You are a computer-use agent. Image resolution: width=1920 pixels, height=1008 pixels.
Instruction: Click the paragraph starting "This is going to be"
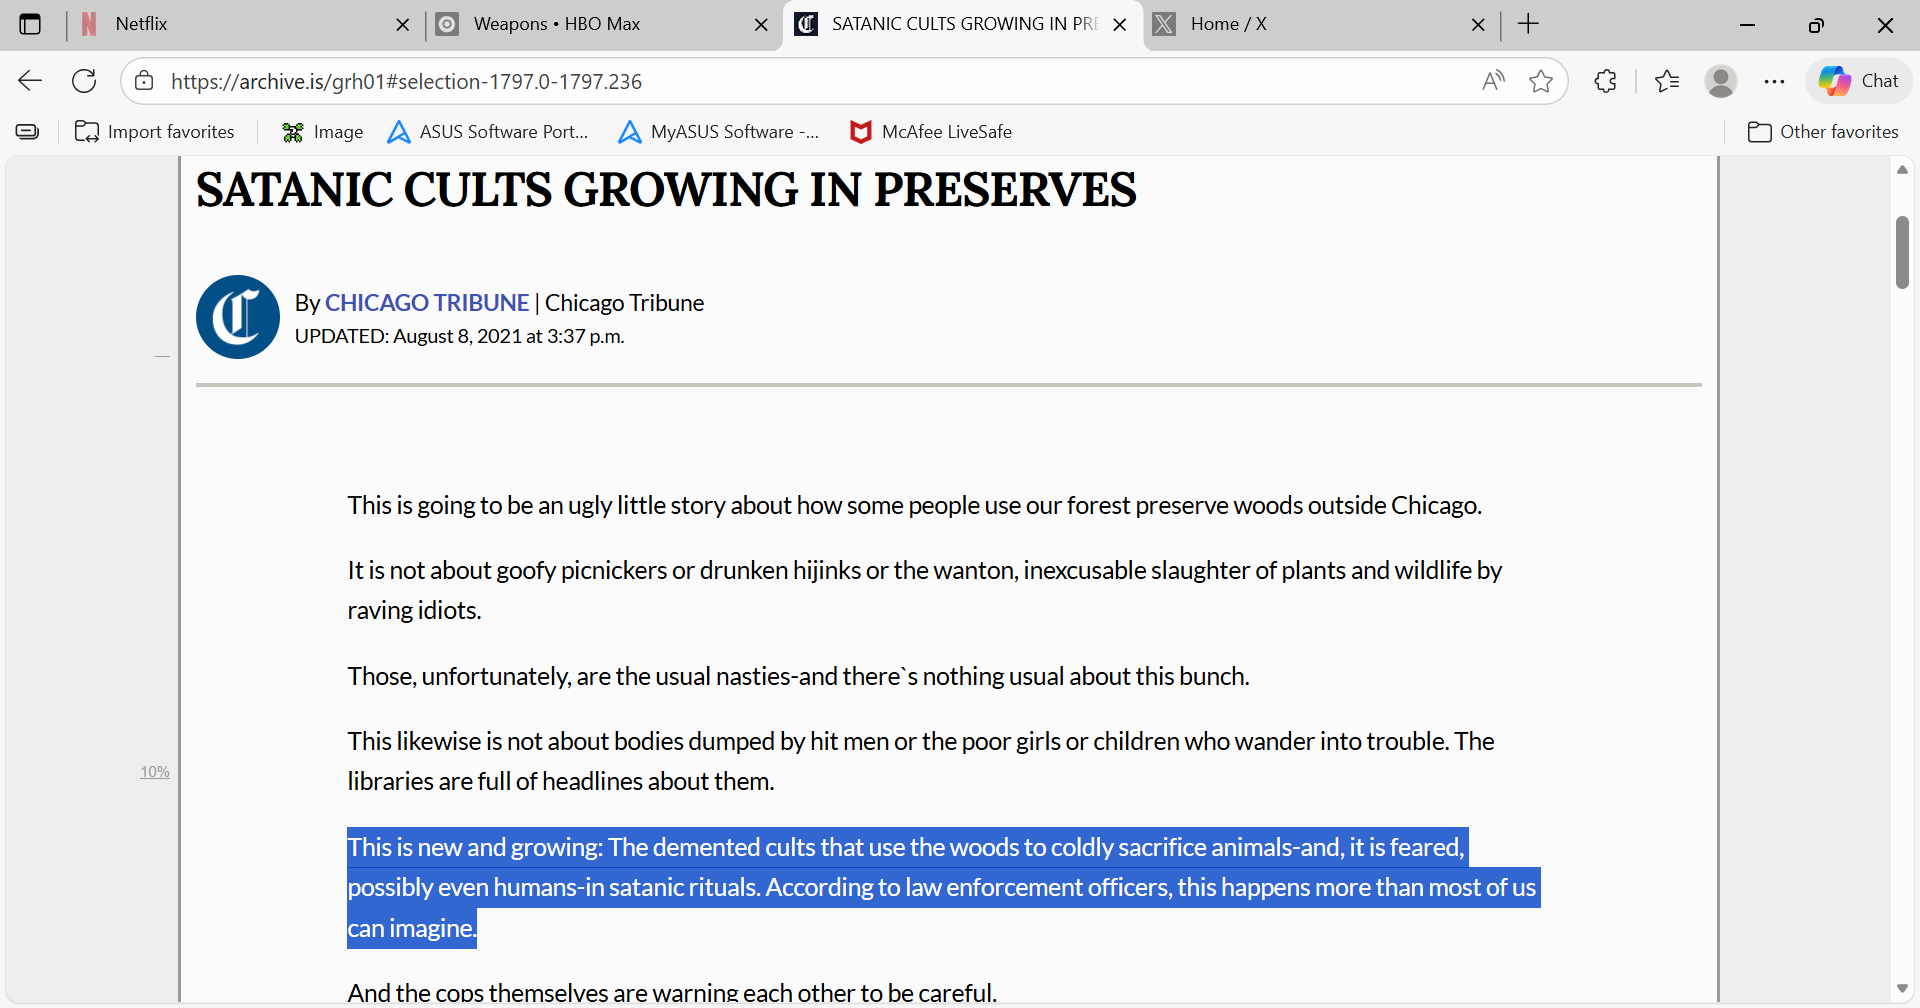point(915,506)
